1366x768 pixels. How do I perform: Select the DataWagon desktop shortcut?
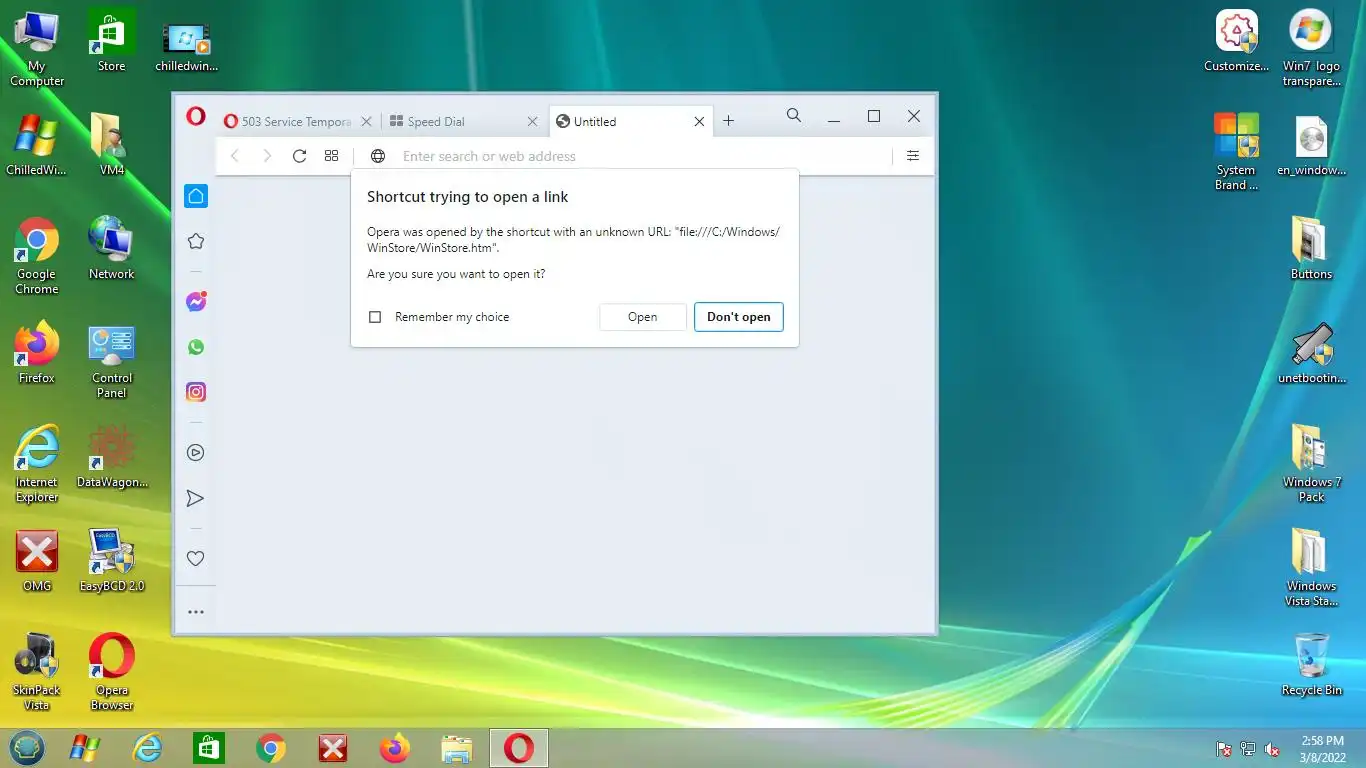pos(112,456)
